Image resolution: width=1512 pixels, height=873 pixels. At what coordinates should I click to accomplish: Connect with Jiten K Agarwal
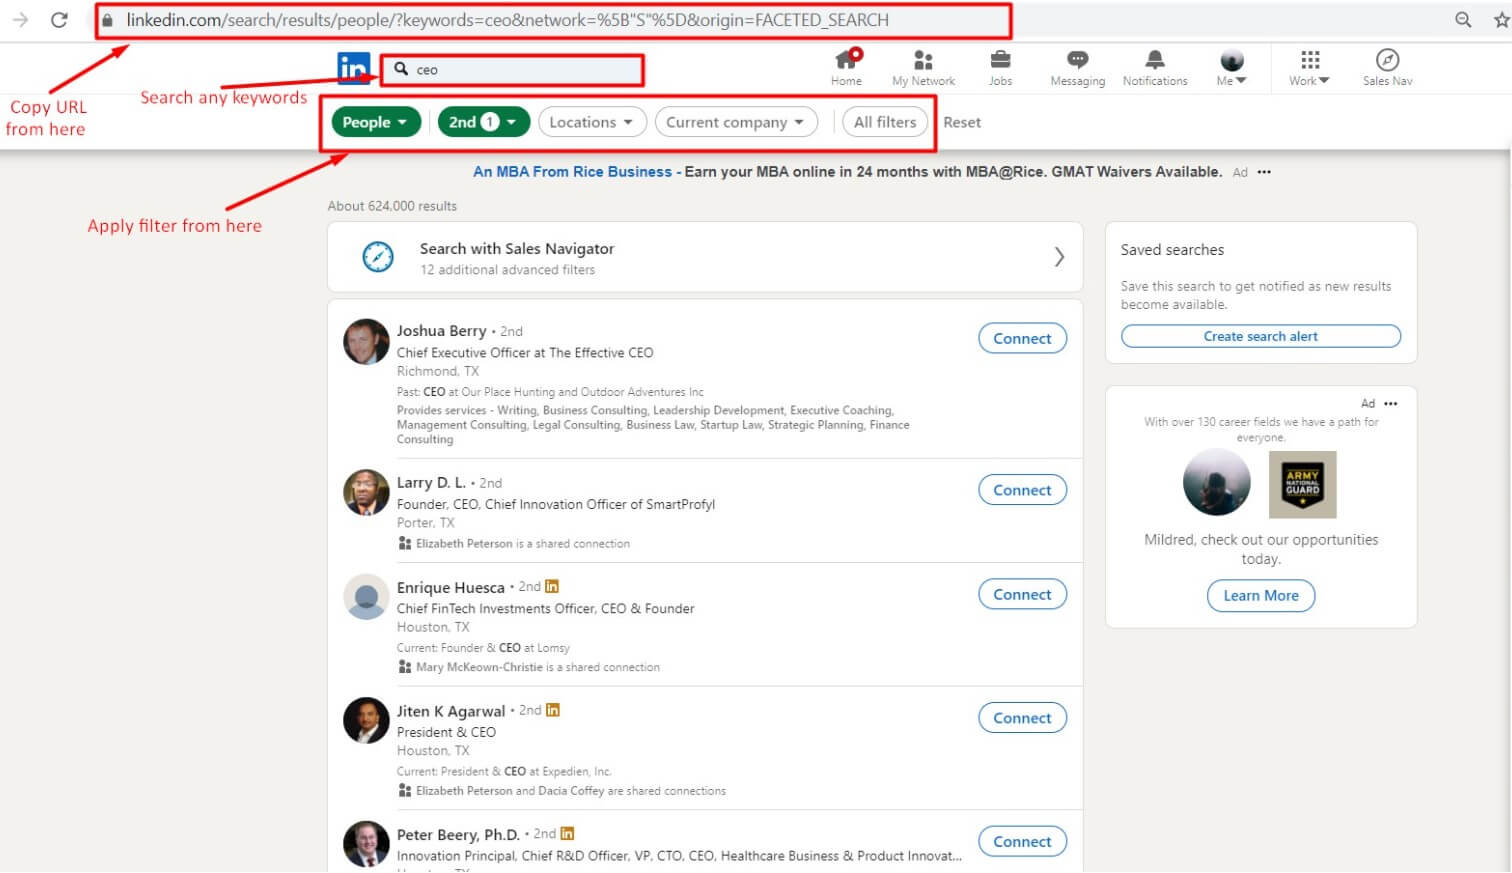click(1022, 718)
